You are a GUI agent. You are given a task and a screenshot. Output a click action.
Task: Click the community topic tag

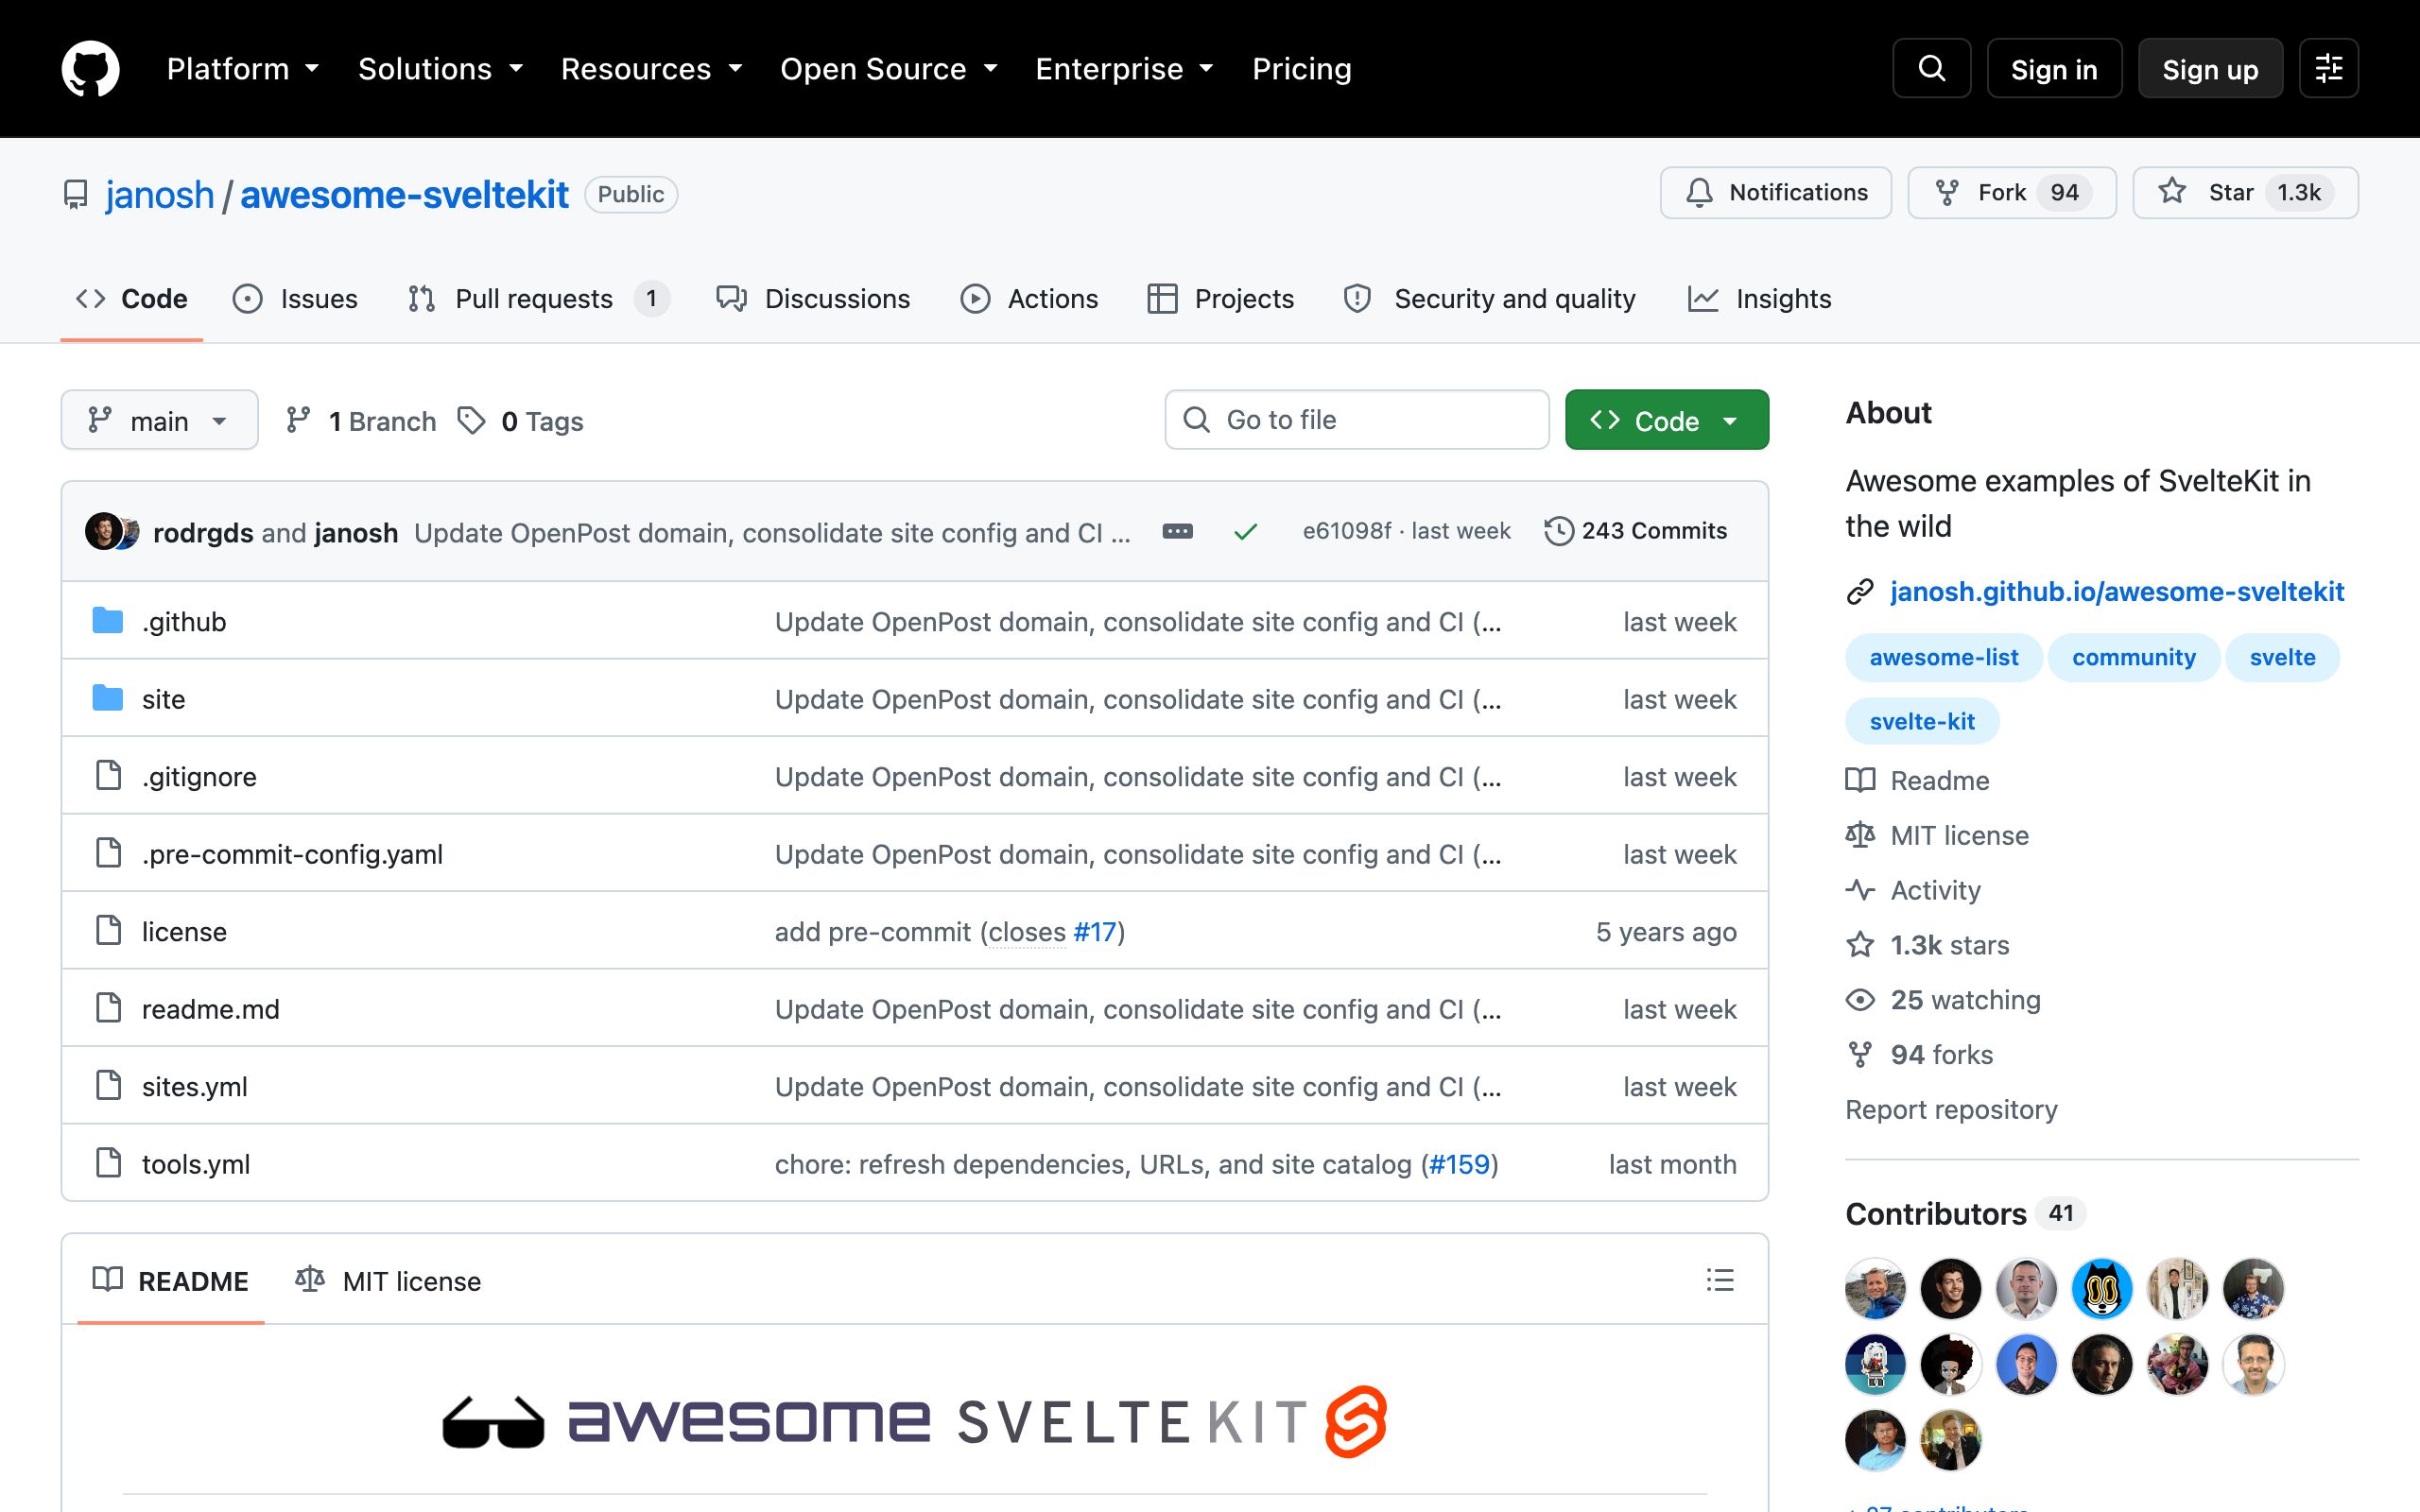pyautogui.click(x=2133, y=657)
